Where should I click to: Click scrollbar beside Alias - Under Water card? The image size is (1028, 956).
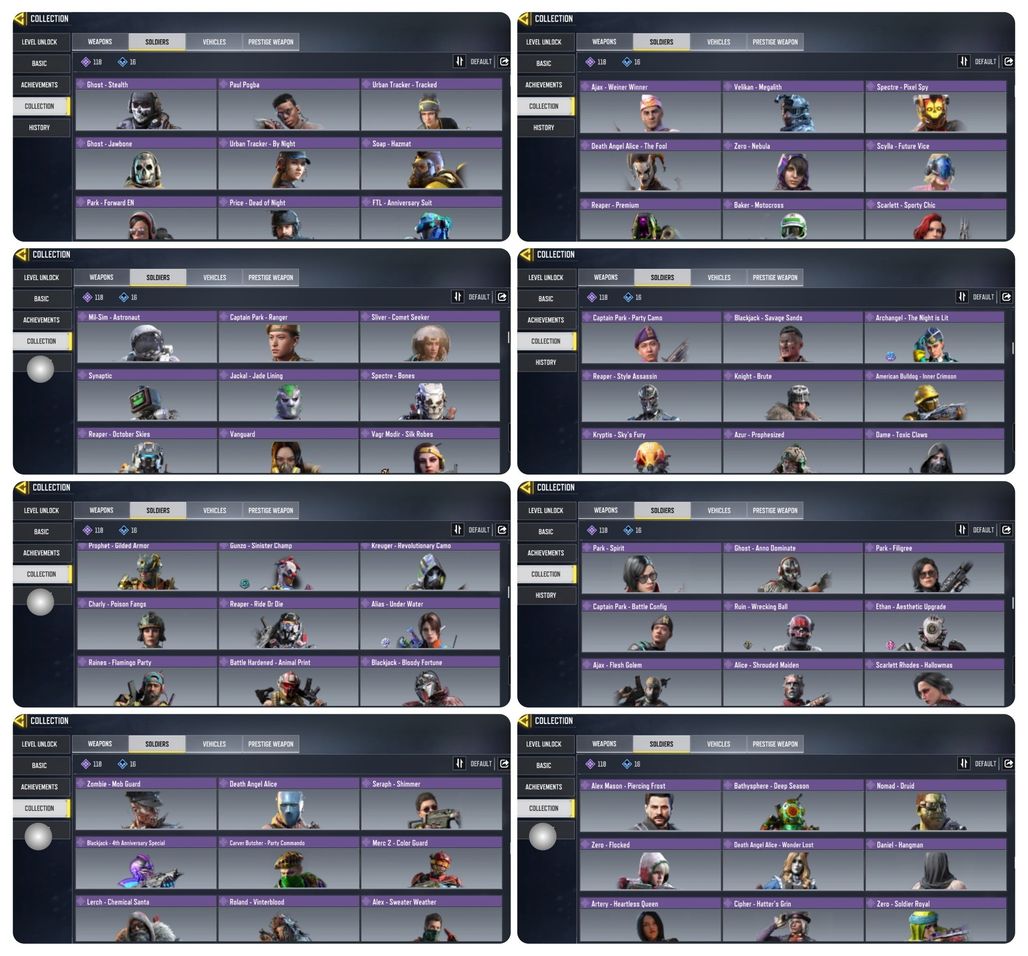click(x=509, y=591)
